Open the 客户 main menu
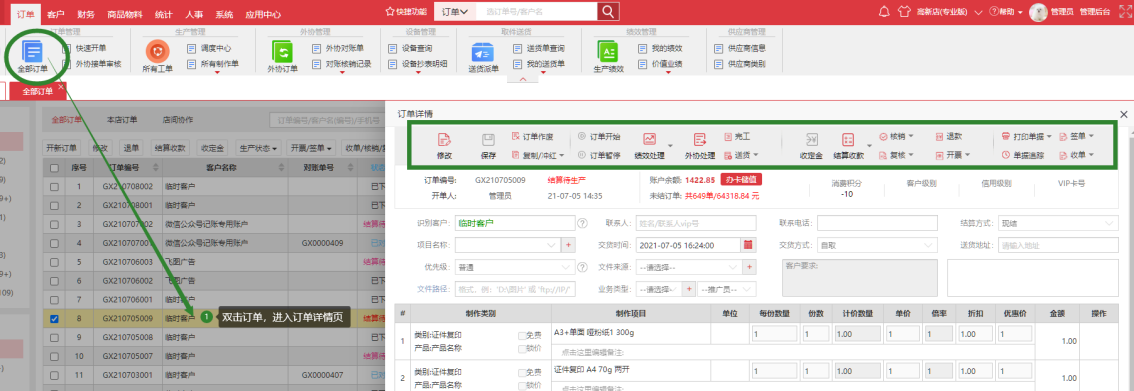1134x391 pixels. (55, 13)
